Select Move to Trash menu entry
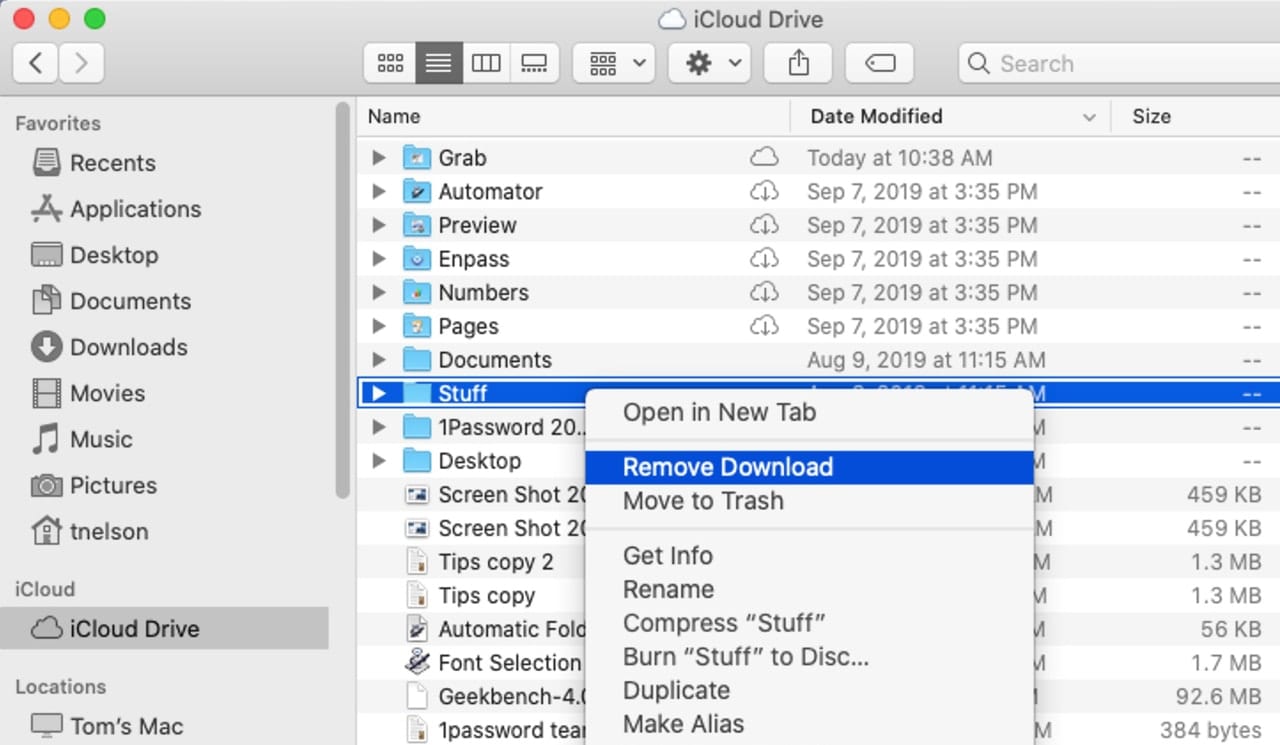The width and height of the screenshot is (1280, 745). [703, 501]
